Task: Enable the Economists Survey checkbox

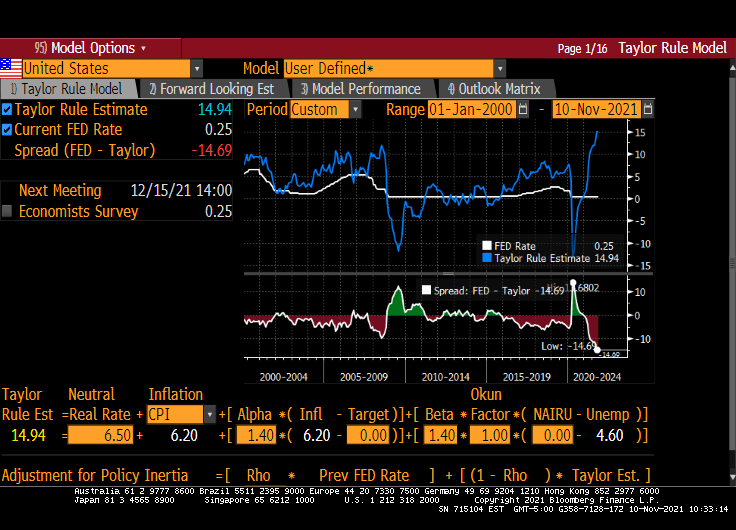Action: point(8,211)
